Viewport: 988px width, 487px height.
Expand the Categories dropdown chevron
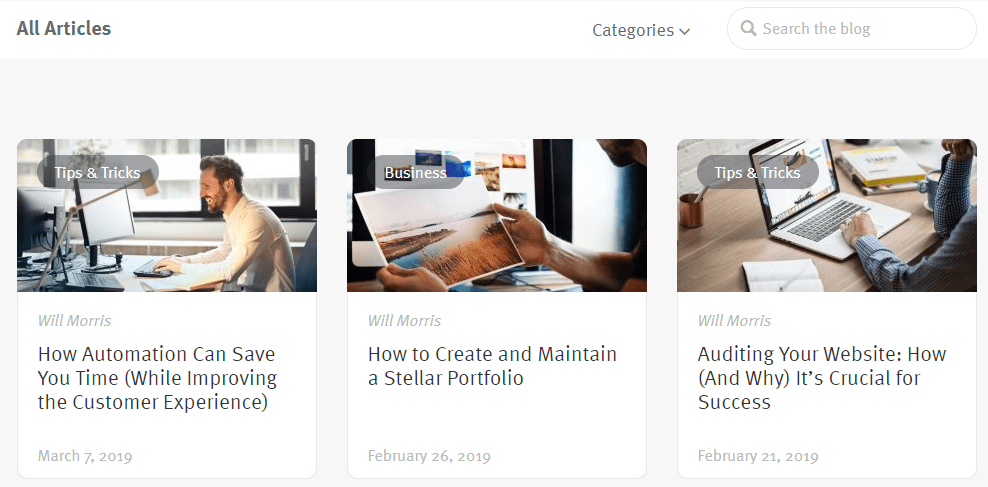point(685,31)
